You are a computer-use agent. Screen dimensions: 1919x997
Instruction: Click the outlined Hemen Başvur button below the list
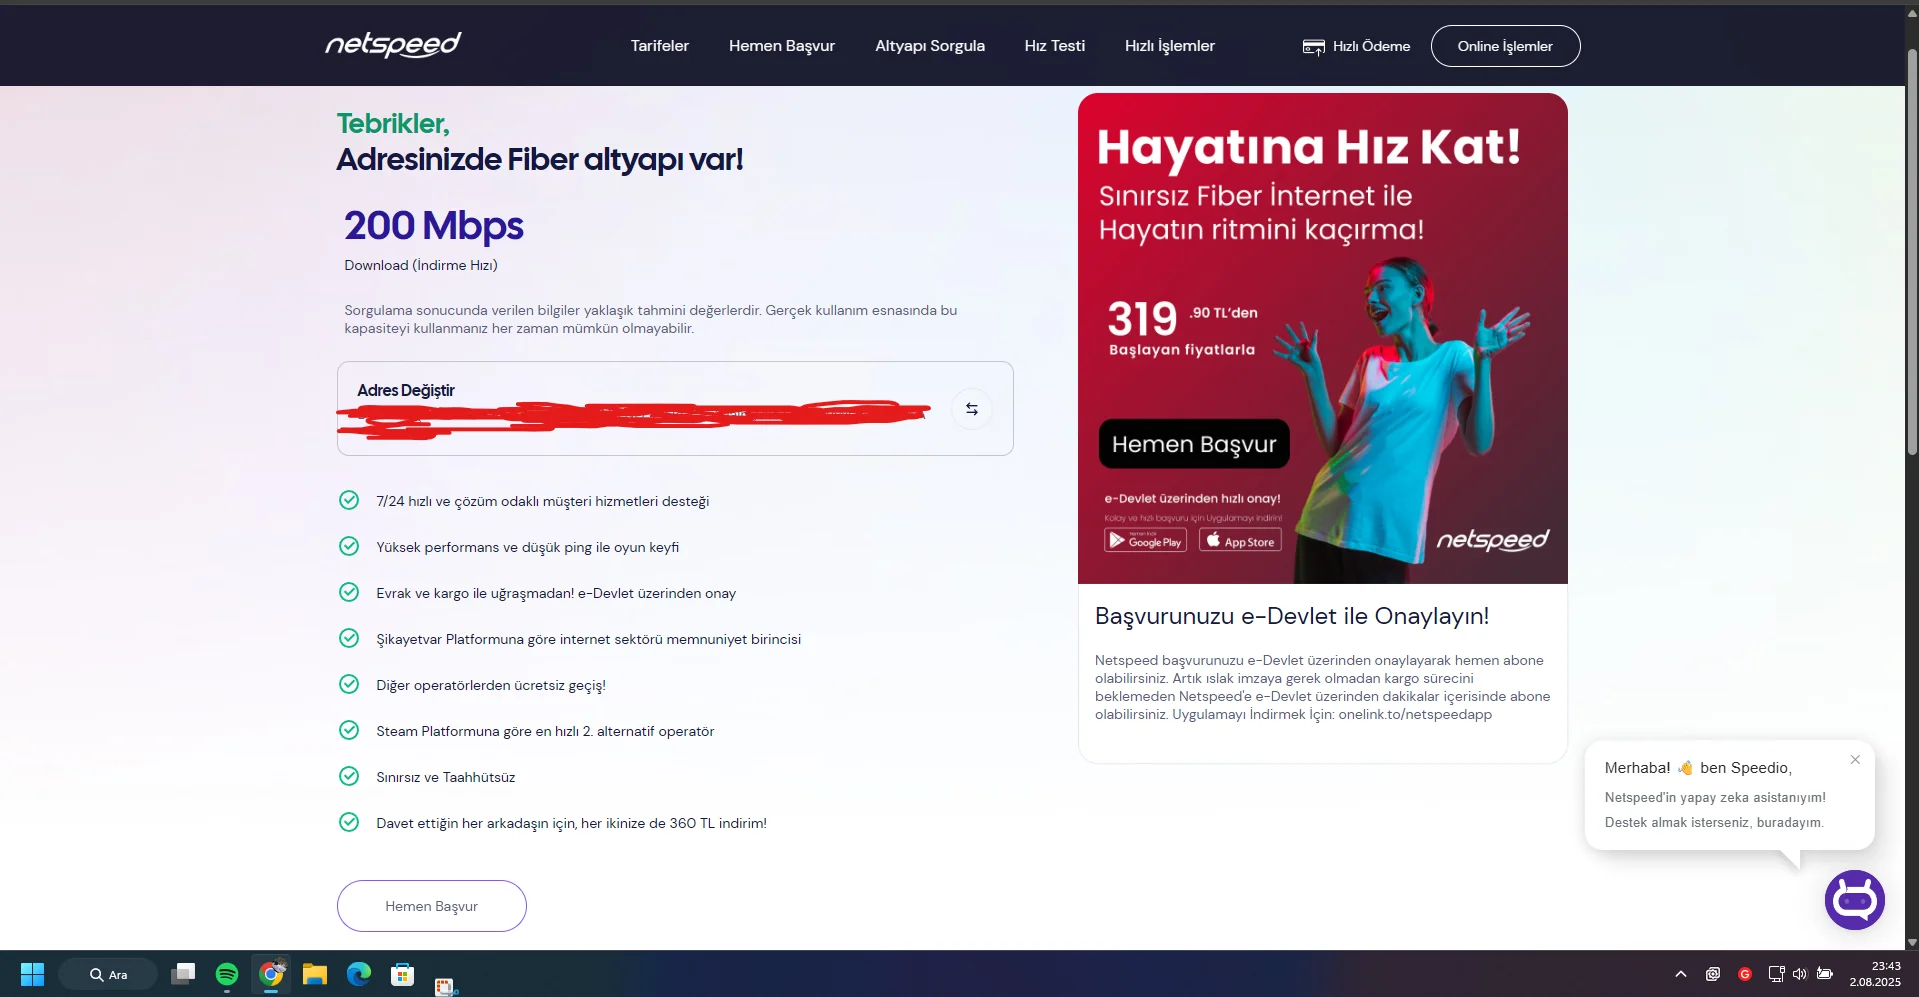[x=432, y=906]
